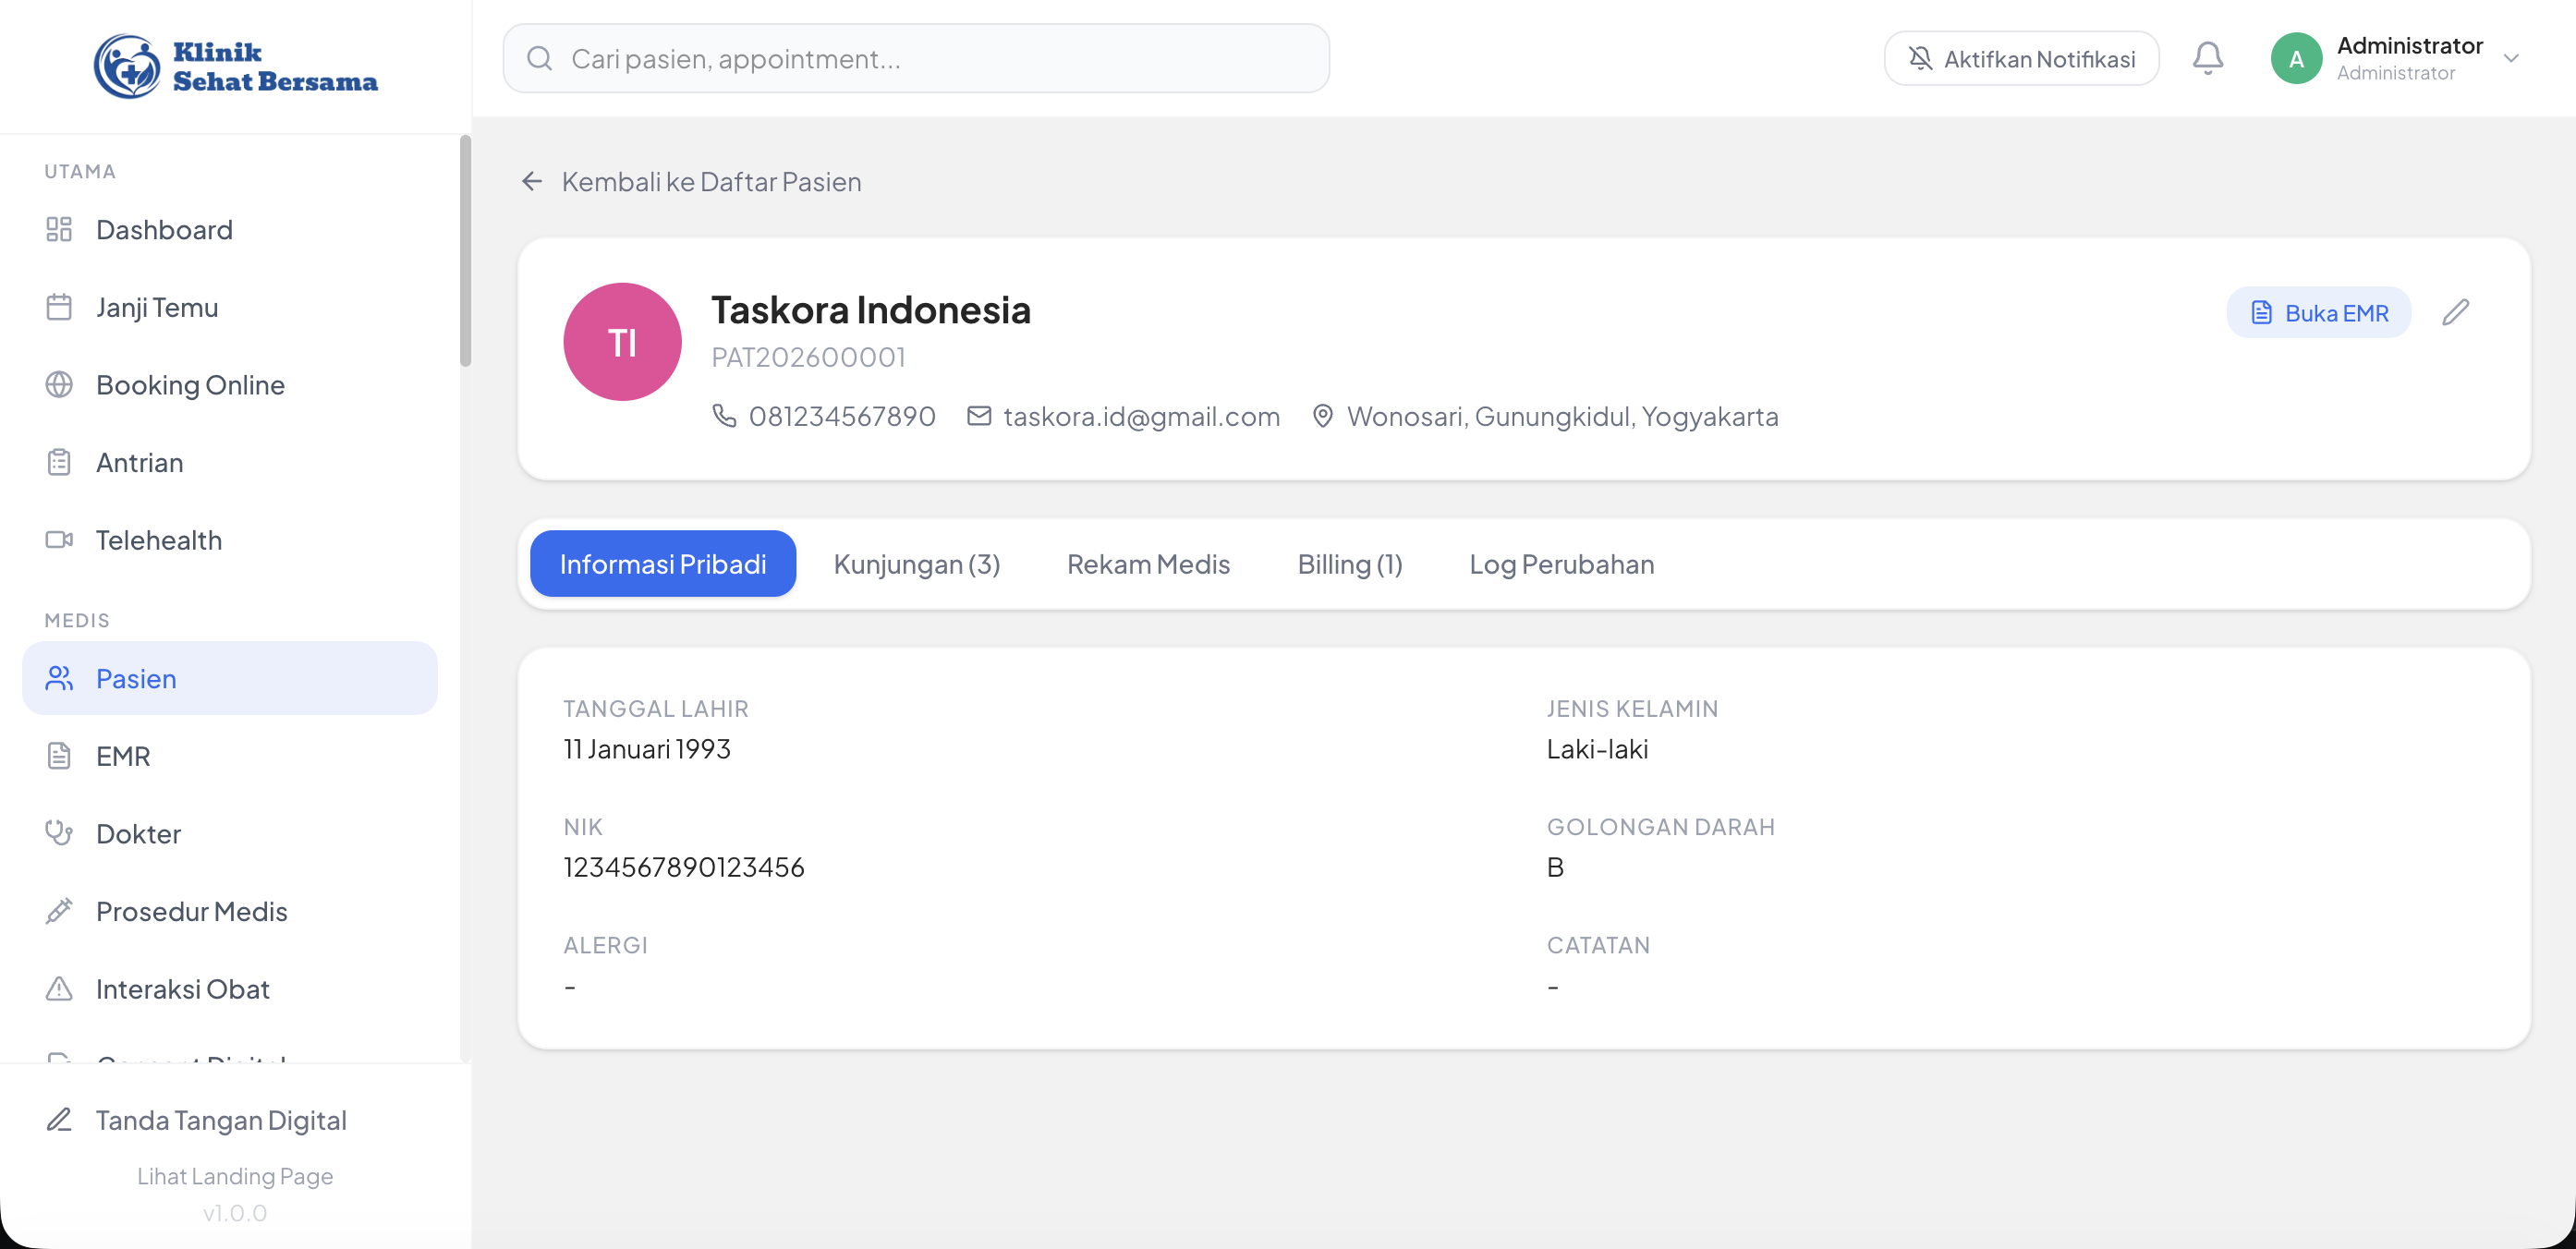The height and width of the screenshot is (1249, 2576).
Task: Open notifications with the bell icon
Action: point(2207,58)
